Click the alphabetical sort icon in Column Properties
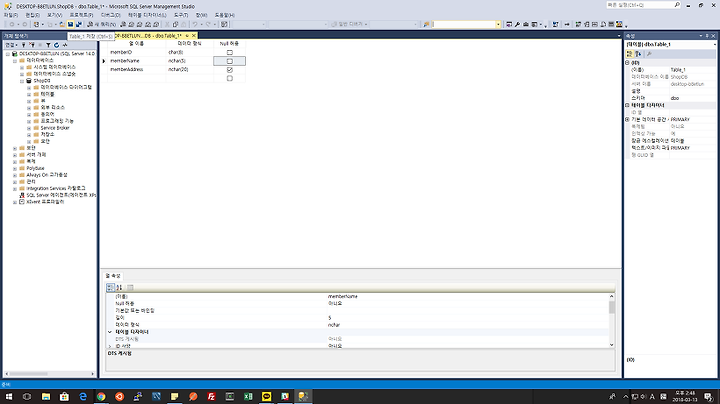 [x=119, y=287]
